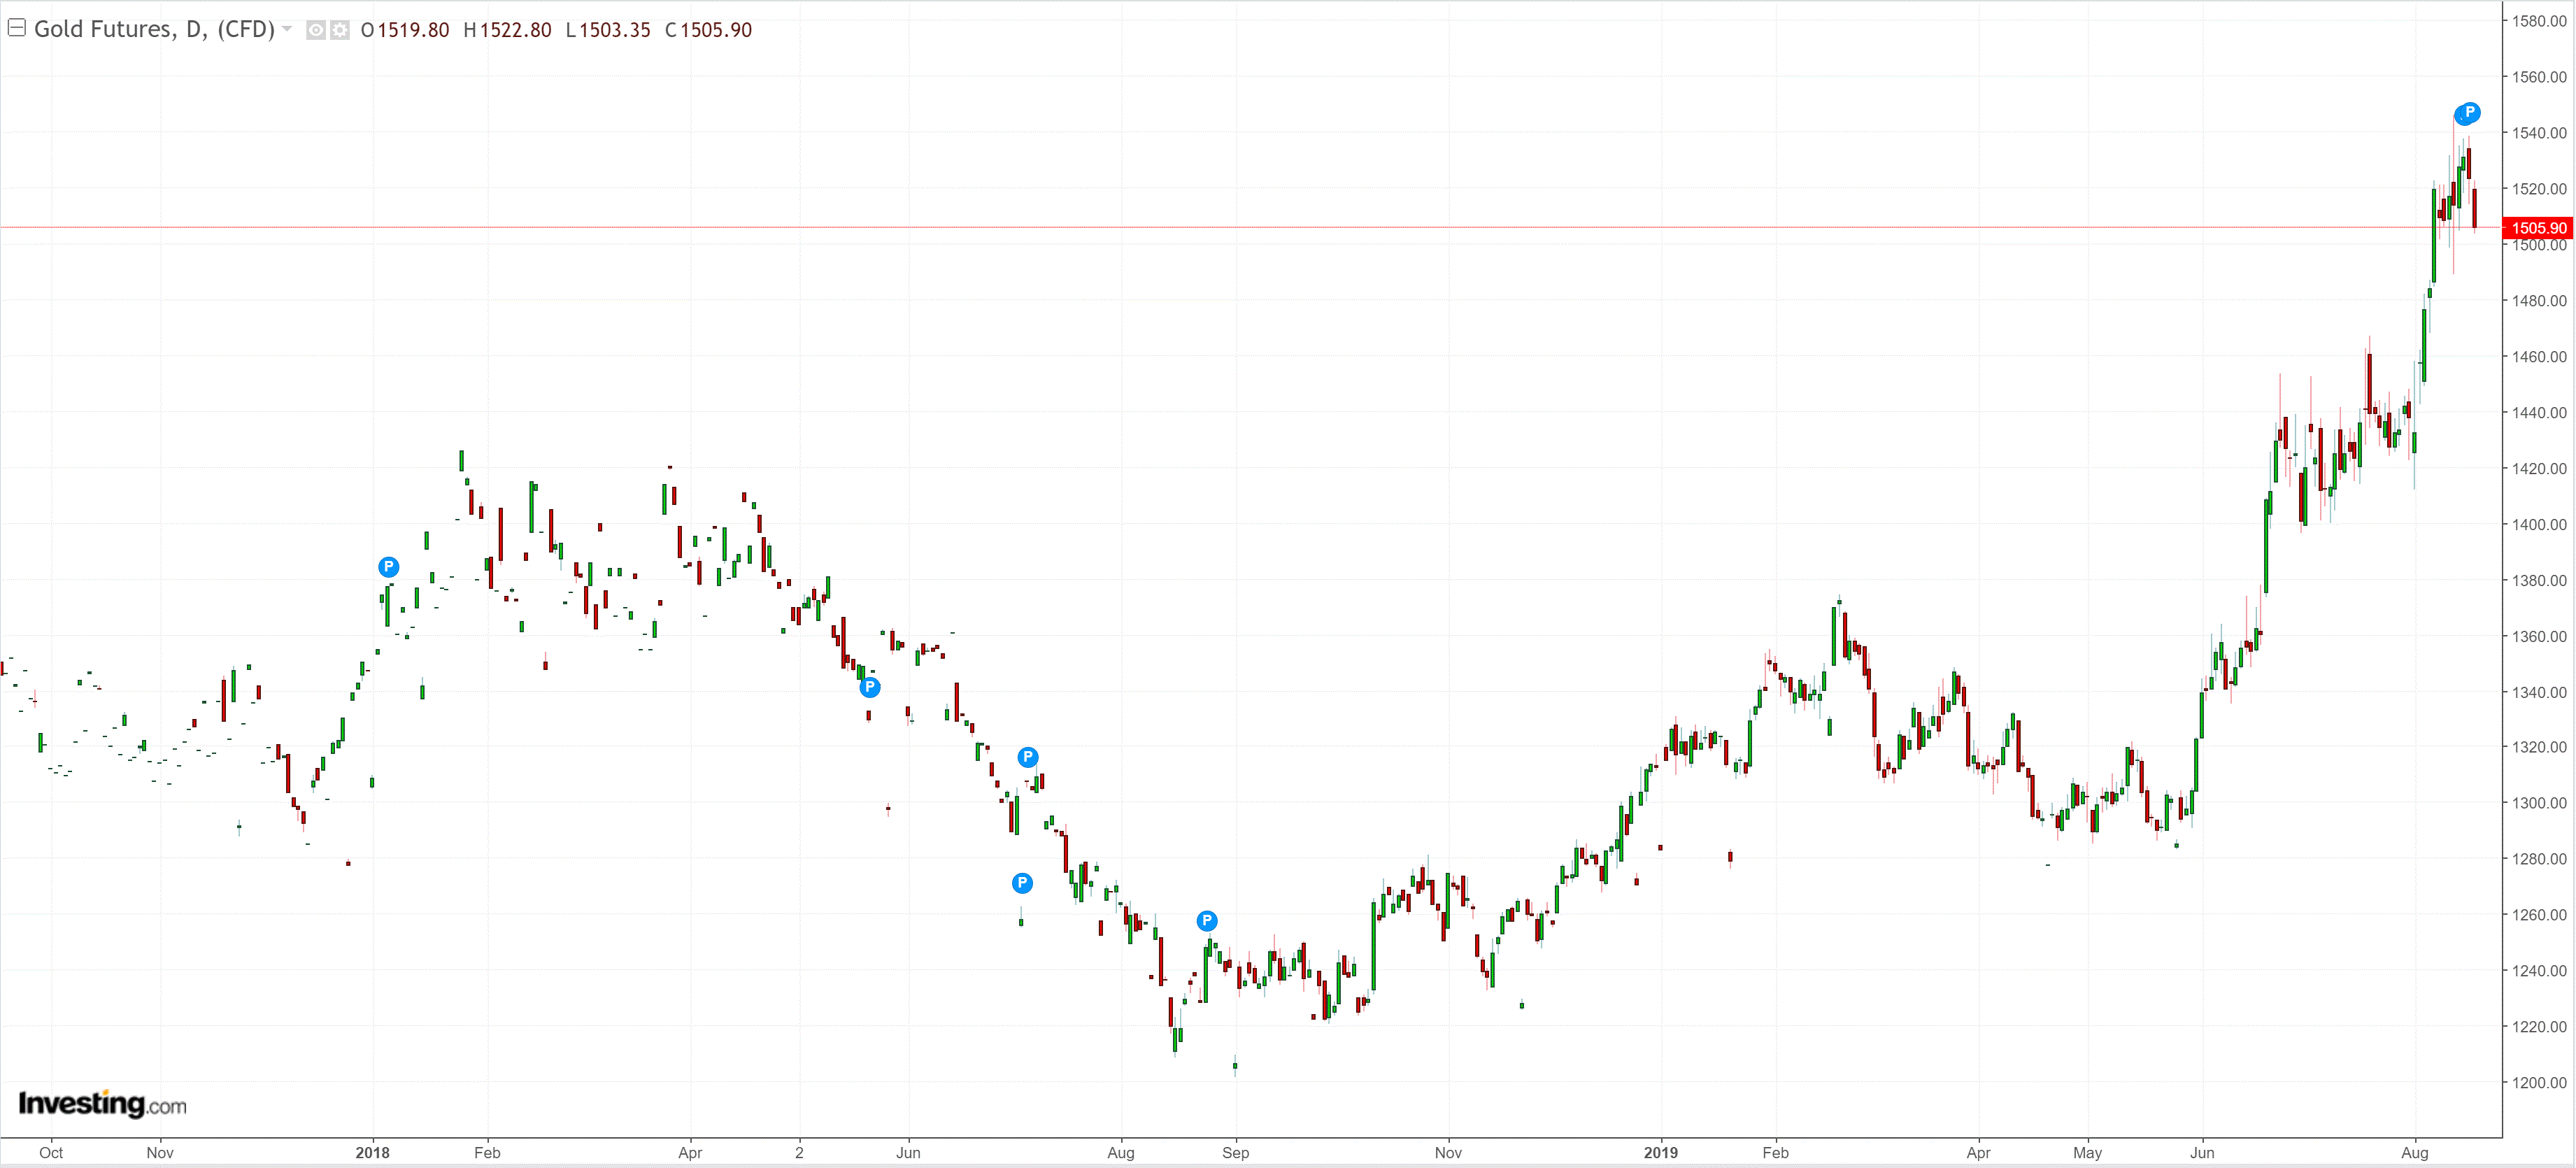Image resolution: width=2576 pixels, height=1168 pixels.
Task: Toggle chart visibility with eye icon
Action: pyautogui.click(x=315, y=30)
